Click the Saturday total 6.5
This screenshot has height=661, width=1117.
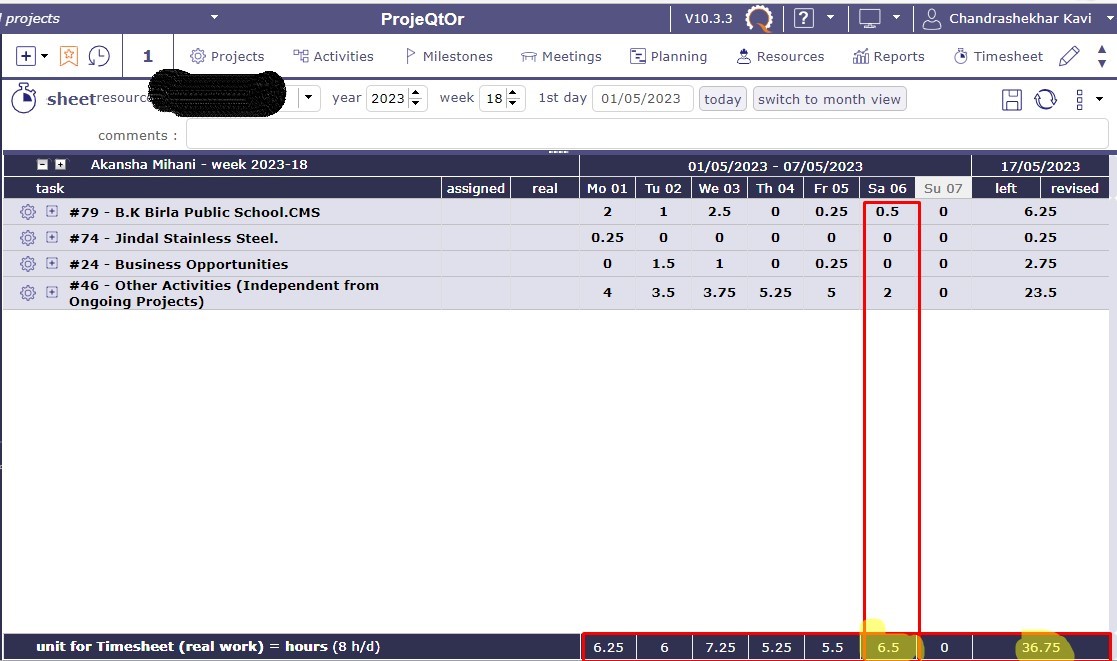pyautogui.click(x=888, y=647)
